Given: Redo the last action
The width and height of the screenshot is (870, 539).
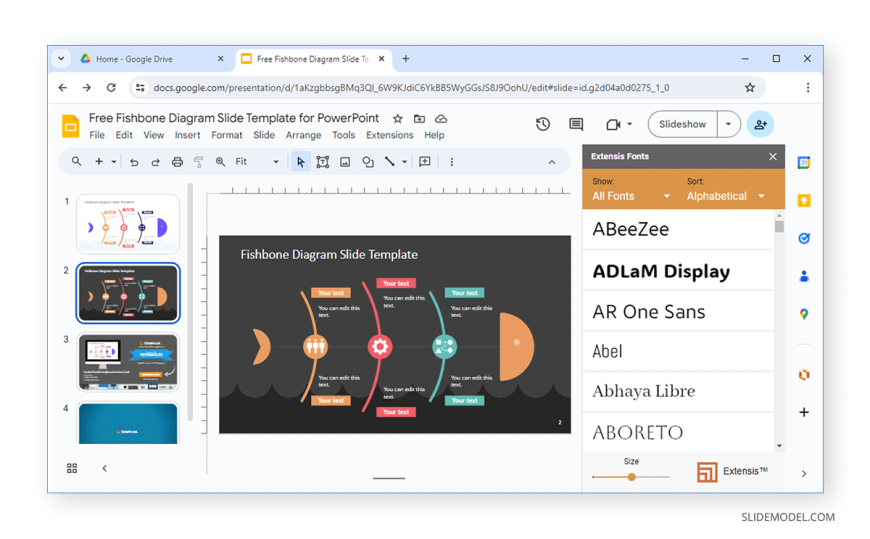Looking at the screenshot, I should point(155,162).
